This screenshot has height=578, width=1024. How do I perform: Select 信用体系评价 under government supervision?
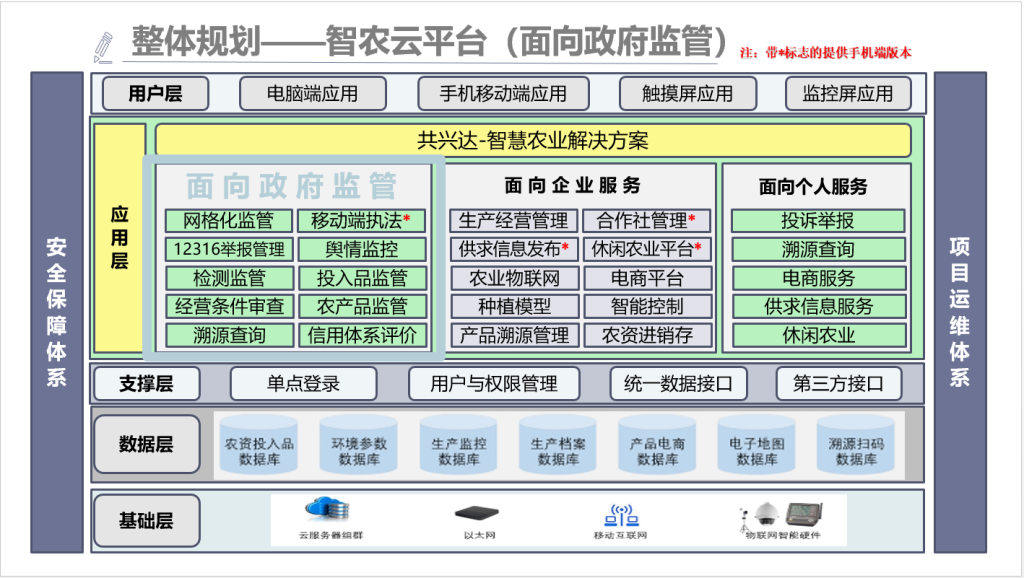pyautogui.click(x=362, y=335)
